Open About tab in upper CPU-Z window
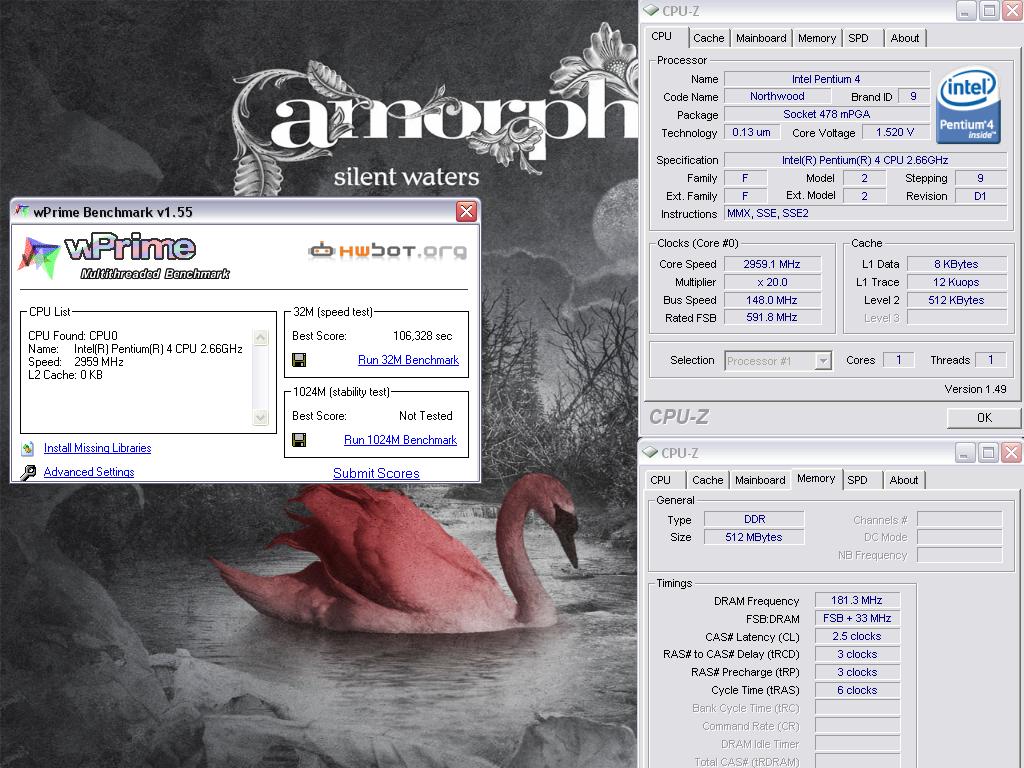 click(x=904, y=38)
